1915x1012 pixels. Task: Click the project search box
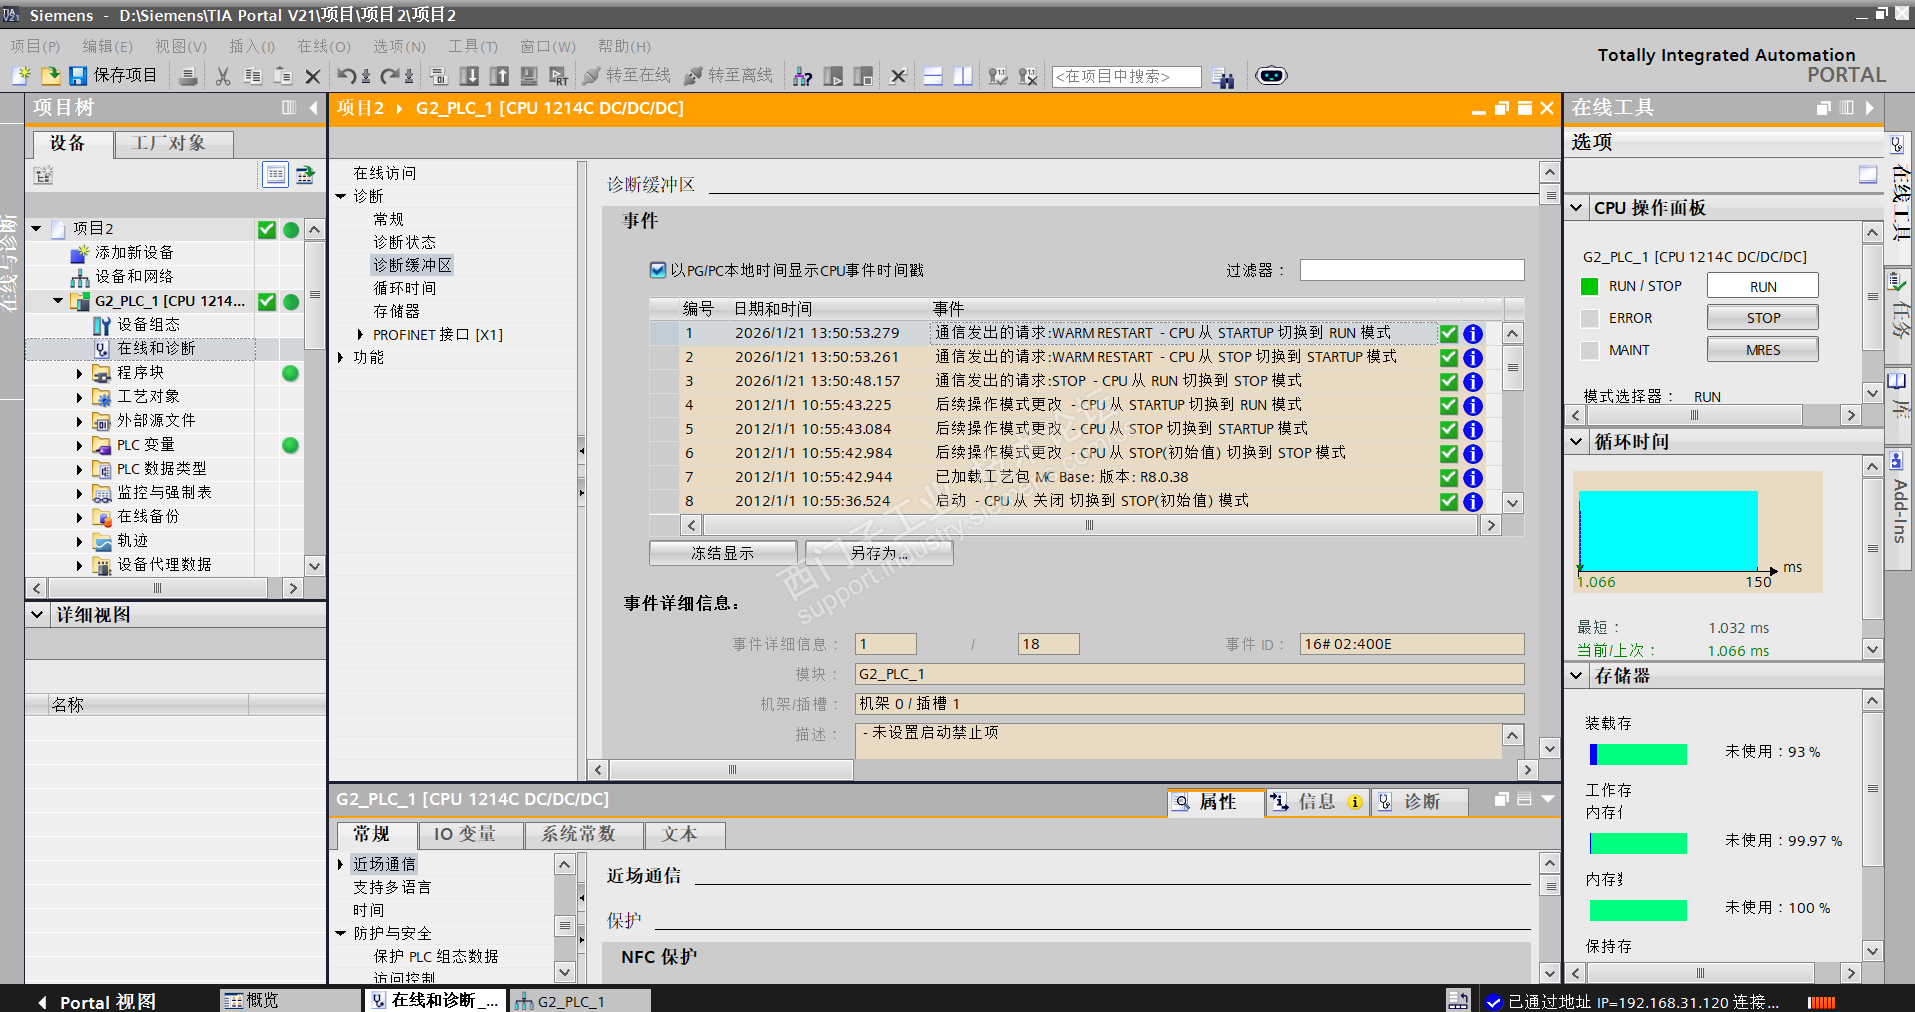1127,77
